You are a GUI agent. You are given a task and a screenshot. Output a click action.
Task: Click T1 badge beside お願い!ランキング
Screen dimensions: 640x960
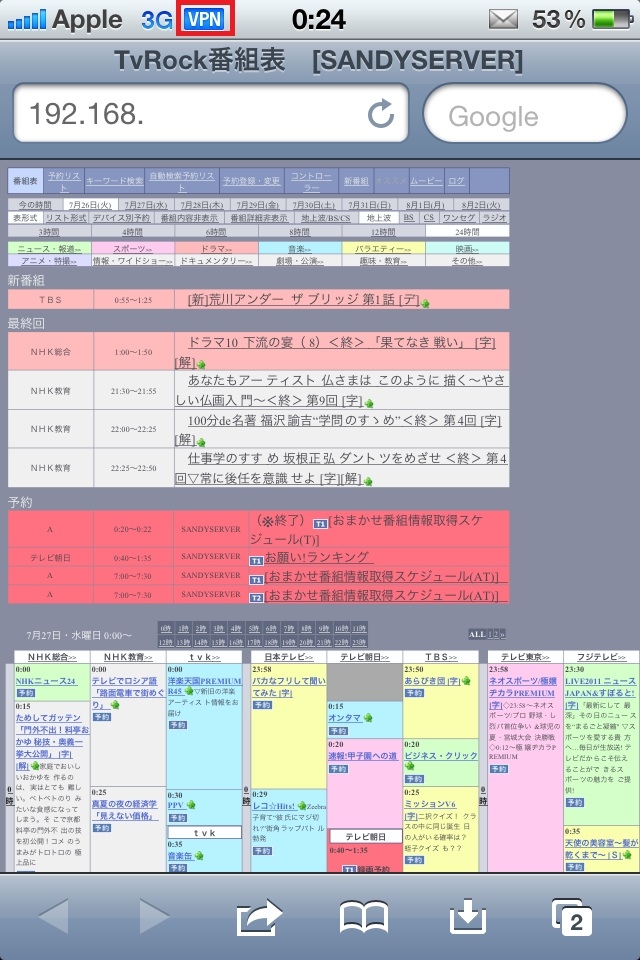pos(256,560)
